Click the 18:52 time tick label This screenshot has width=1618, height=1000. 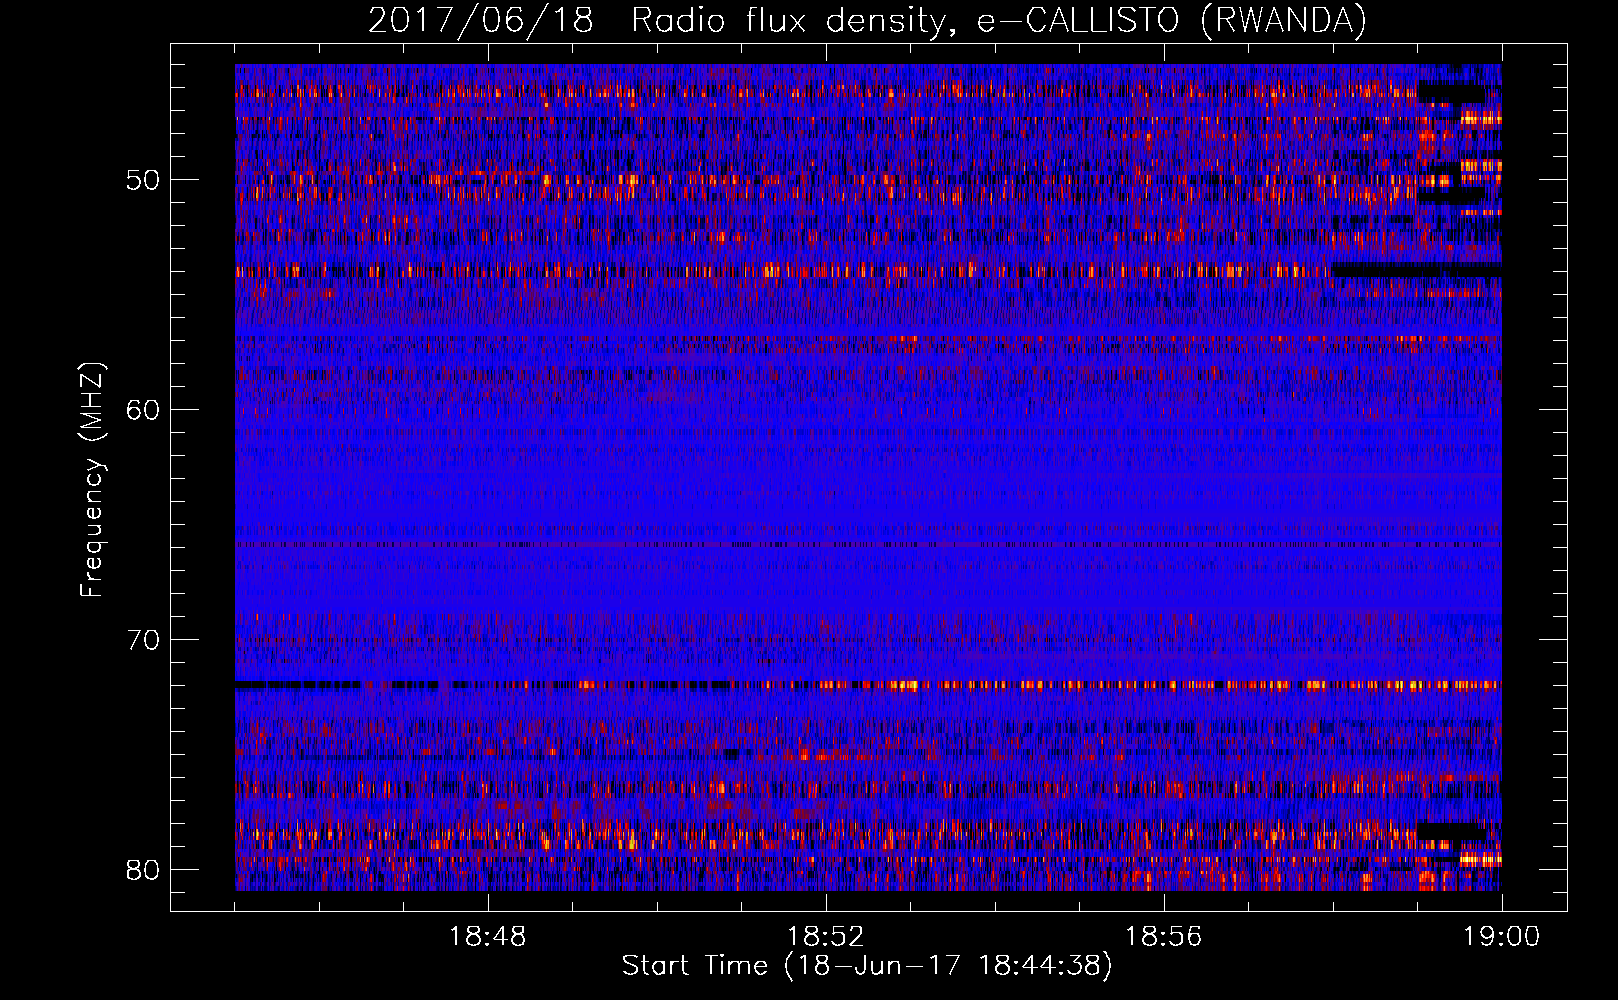tap(826, 937)
